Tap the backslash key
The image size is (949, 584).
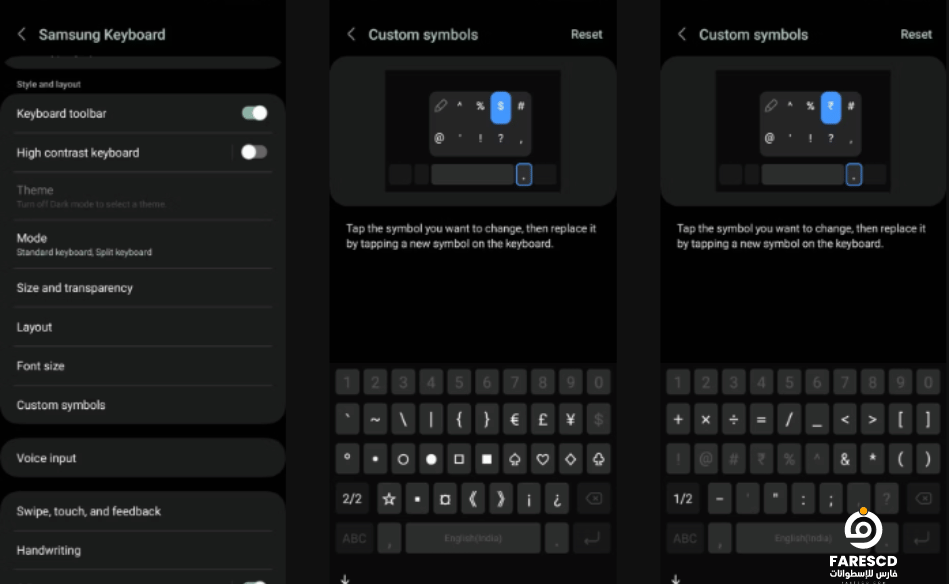click(x=403, y=419)
